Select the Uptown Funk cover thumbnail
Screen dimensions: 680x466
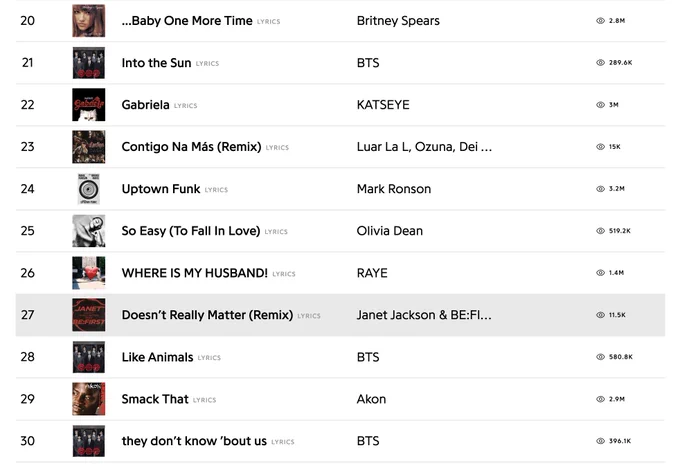click(x=88, y=189)
